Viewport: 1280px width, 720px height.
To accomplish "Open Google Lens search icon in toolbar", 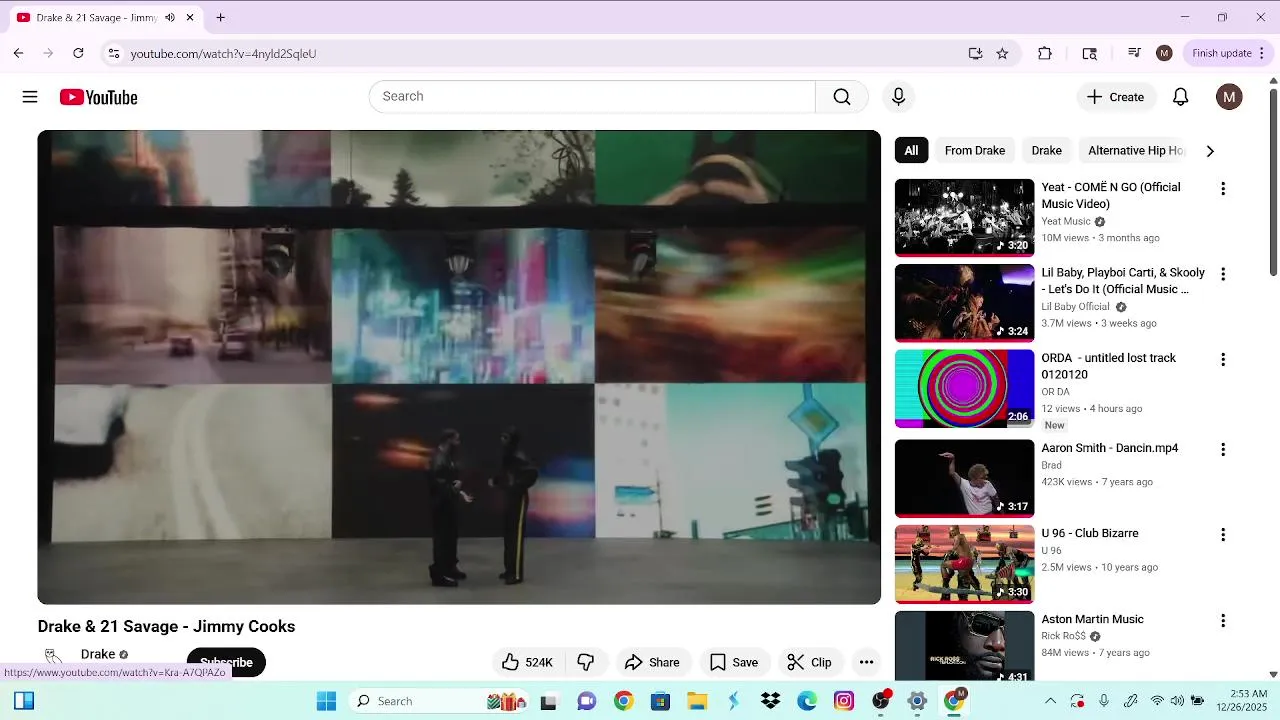I will point(1090,53).
